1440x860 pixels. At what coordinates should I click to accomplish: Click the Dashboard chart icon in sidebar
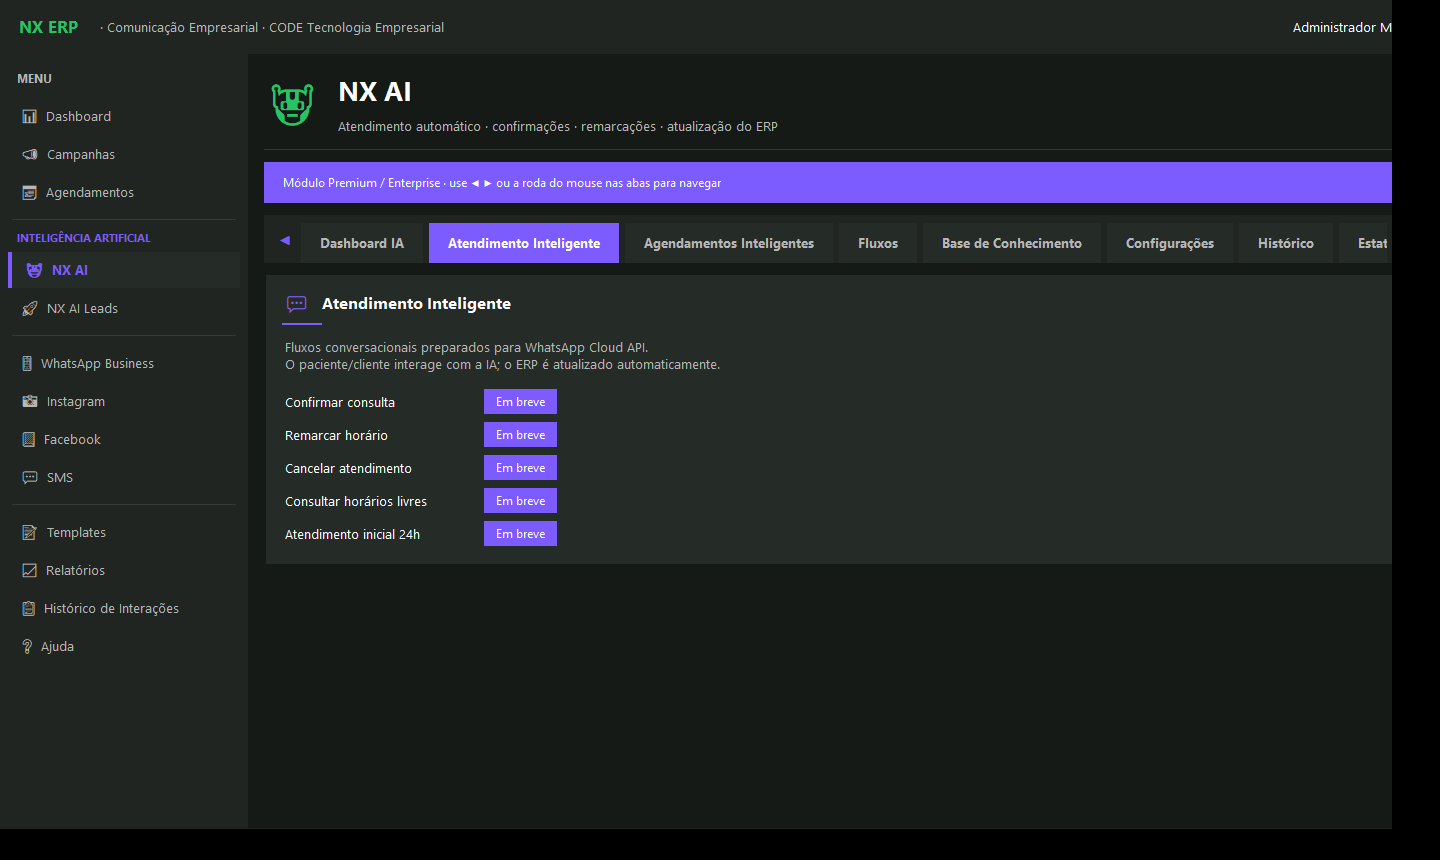[29, 117]
